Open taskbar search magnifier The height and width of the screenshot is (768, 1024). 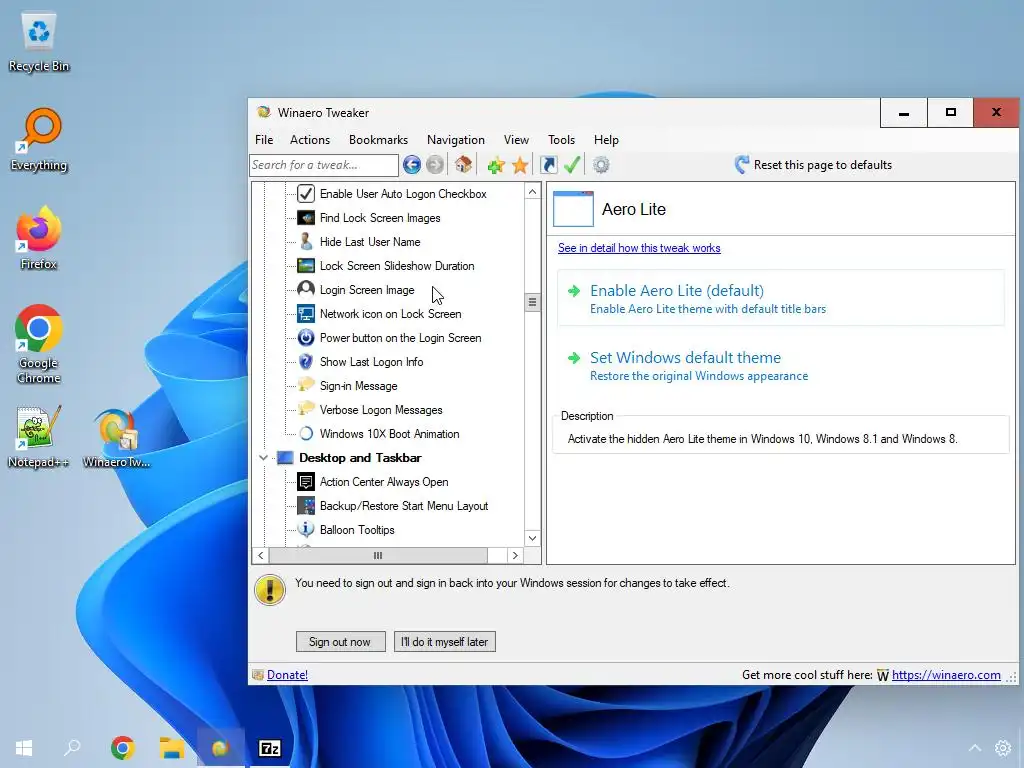[x=72, y=747]
